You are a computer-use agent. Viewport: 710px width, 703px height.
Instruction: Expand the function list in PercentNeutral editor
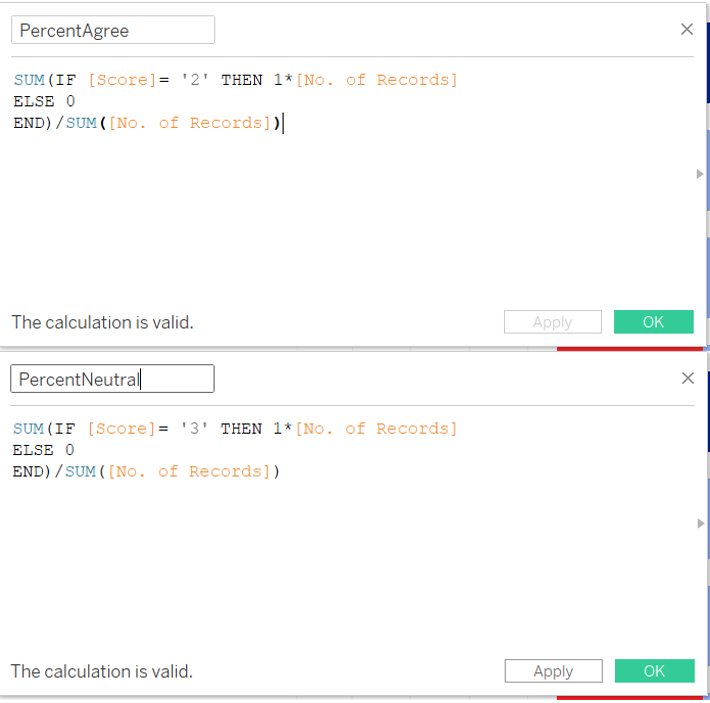coord(699,523)
